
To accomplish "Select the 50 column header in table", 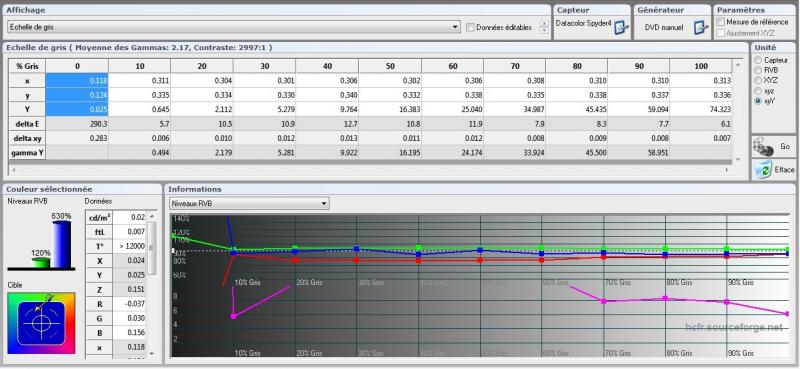I will pos(390,66).
